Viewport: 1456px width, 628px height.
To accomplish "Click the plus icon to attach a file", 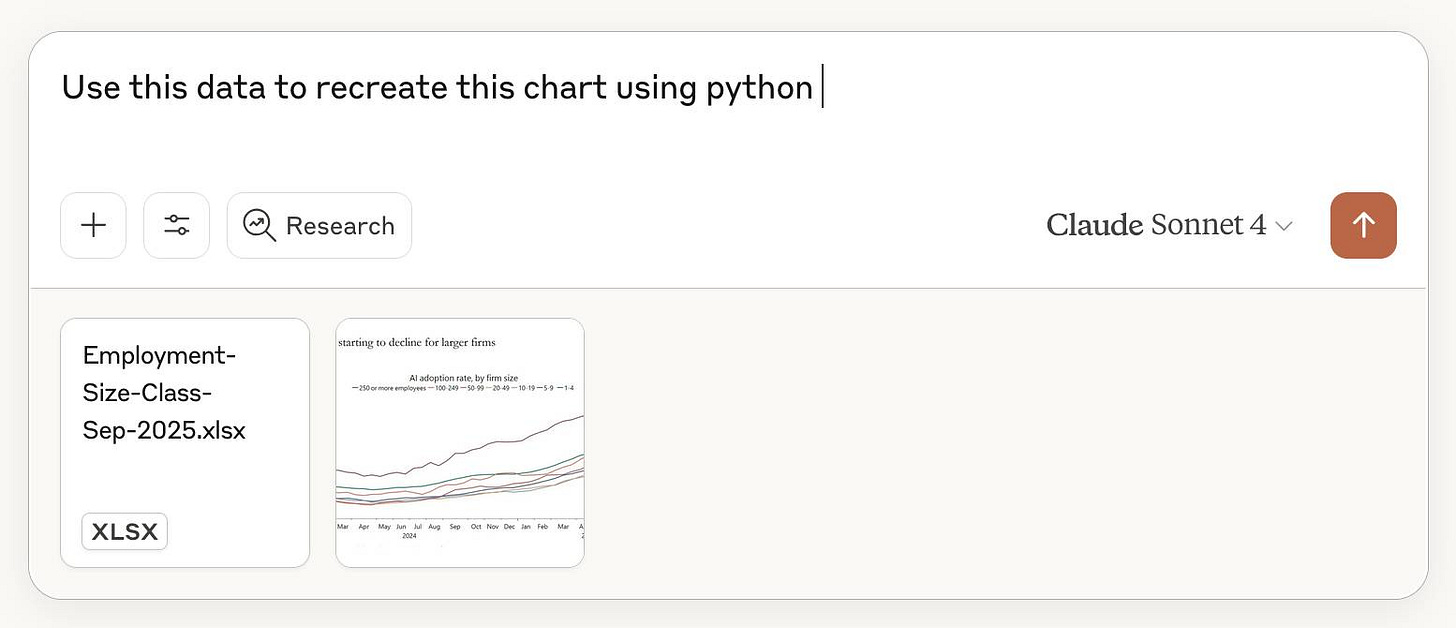I will point(93,225).
